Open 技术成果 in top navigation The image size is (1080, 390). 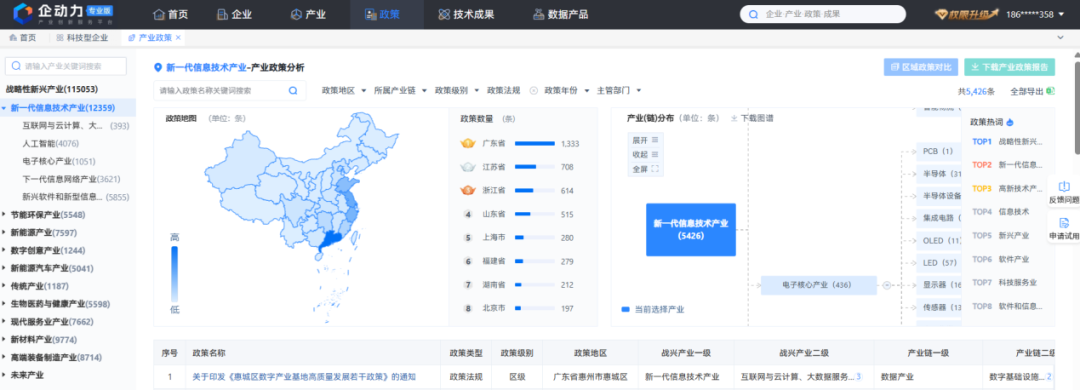(466, 14)
